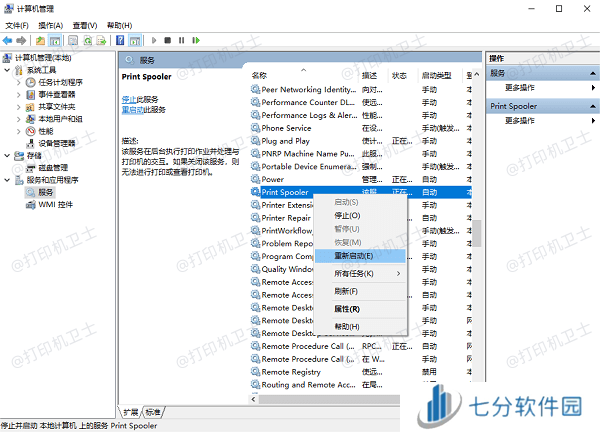This screenshot has height=432, width=600.
Task: Click the Restart Service toolbar icon
Action: tap(195, 41)
